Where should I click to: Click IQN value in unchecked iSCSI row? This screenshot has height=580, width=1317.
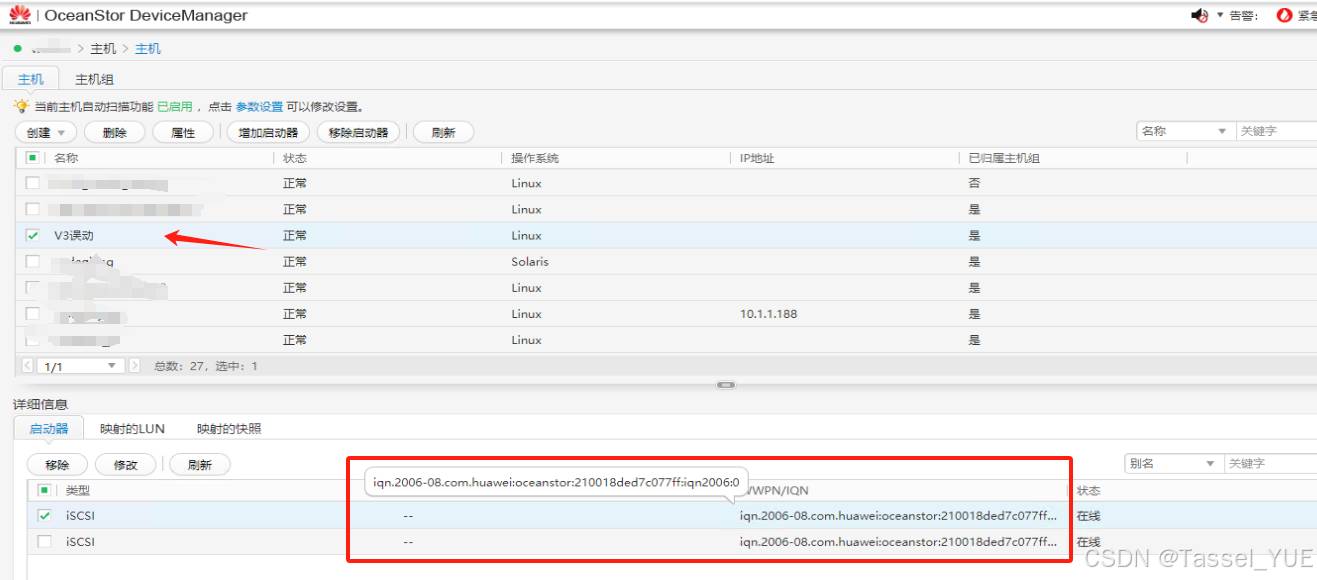click(898, 541)
